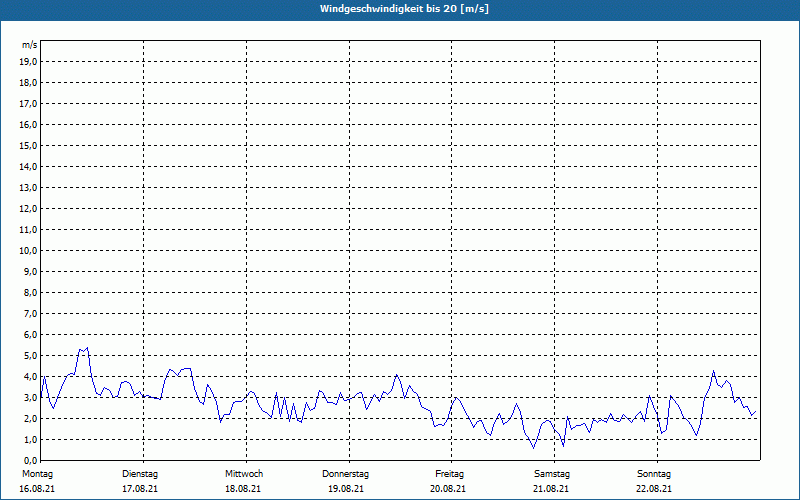Click the 8,0 axis label

pyautogui.click(x=30, y=292)
